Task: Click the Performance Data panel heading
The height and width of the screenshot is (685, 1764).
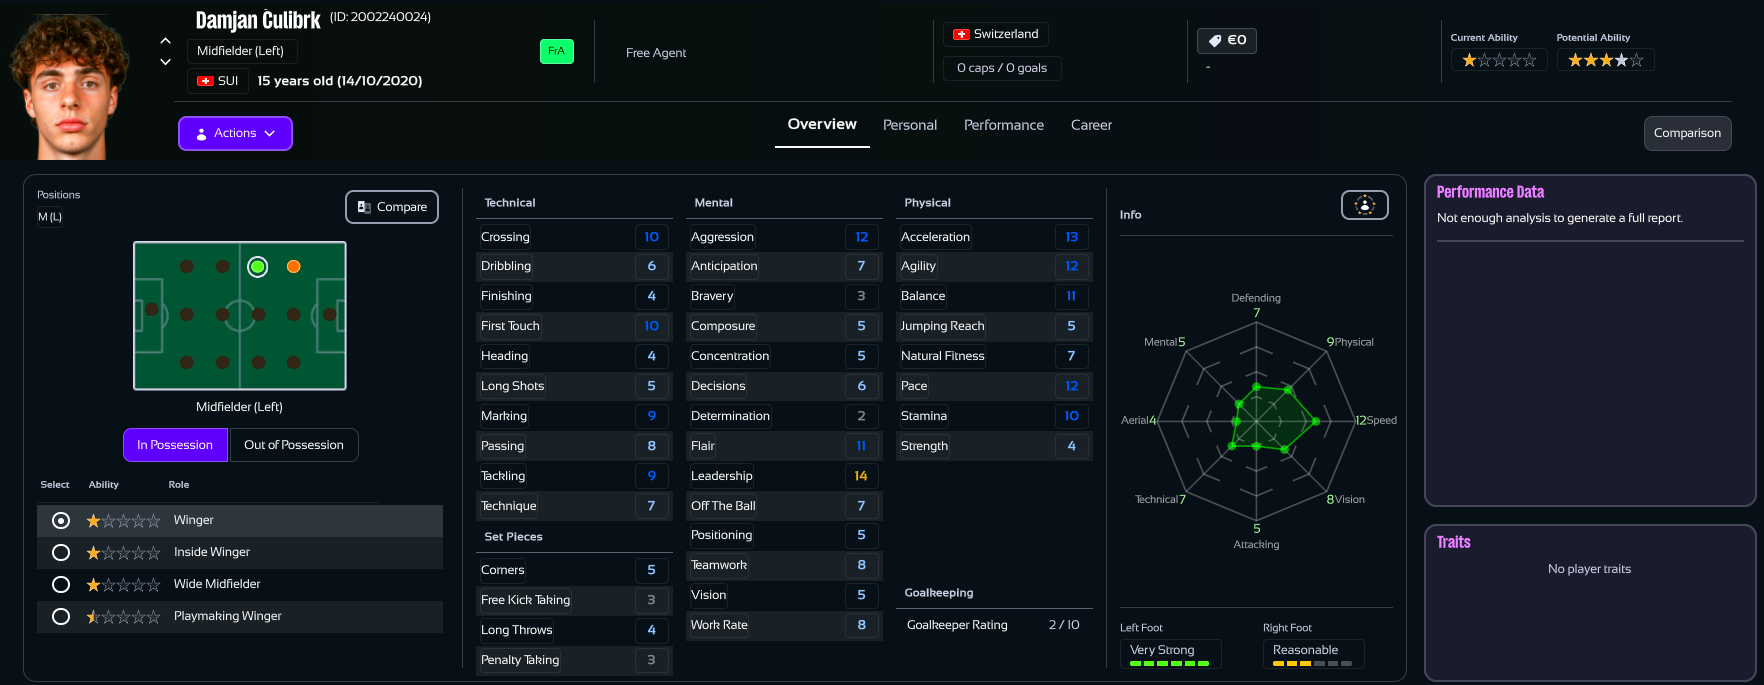Action: [1490, 192]
